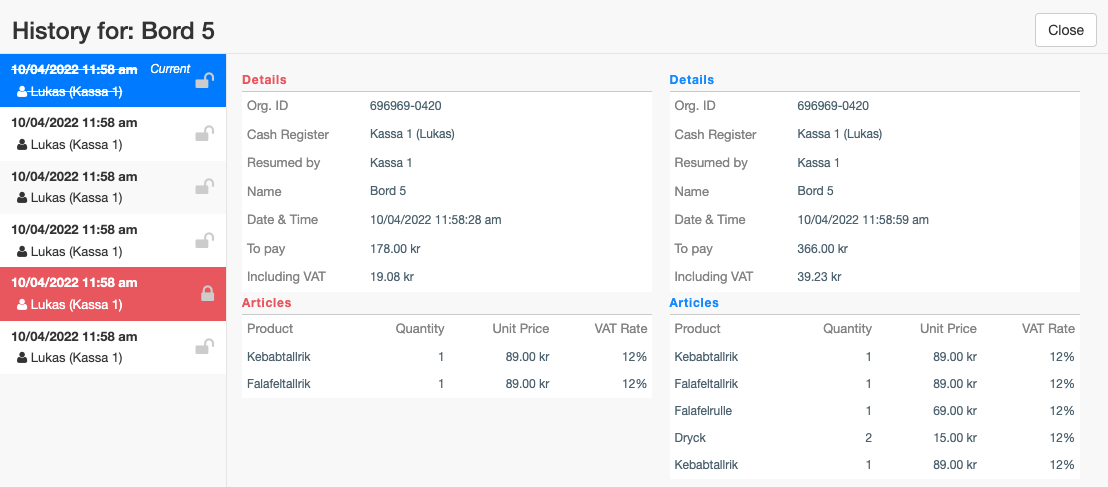Click the '69.00 kr' unit price

[953, 411]
